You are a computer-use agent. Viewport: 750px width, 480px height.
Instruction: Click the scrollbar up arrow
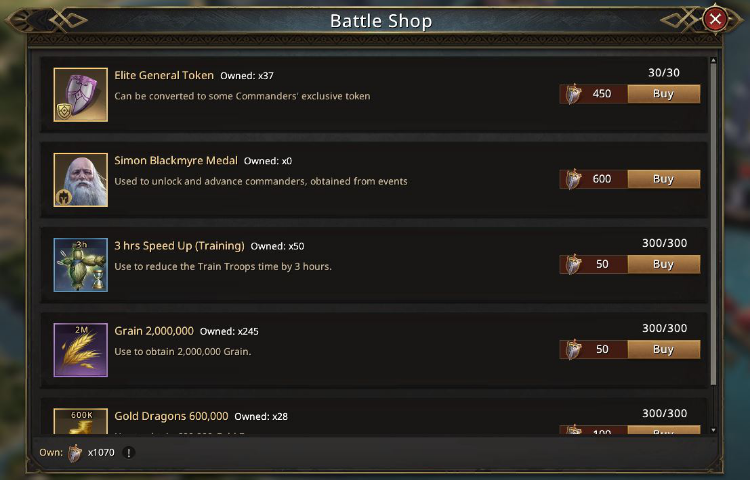point(713,60)
